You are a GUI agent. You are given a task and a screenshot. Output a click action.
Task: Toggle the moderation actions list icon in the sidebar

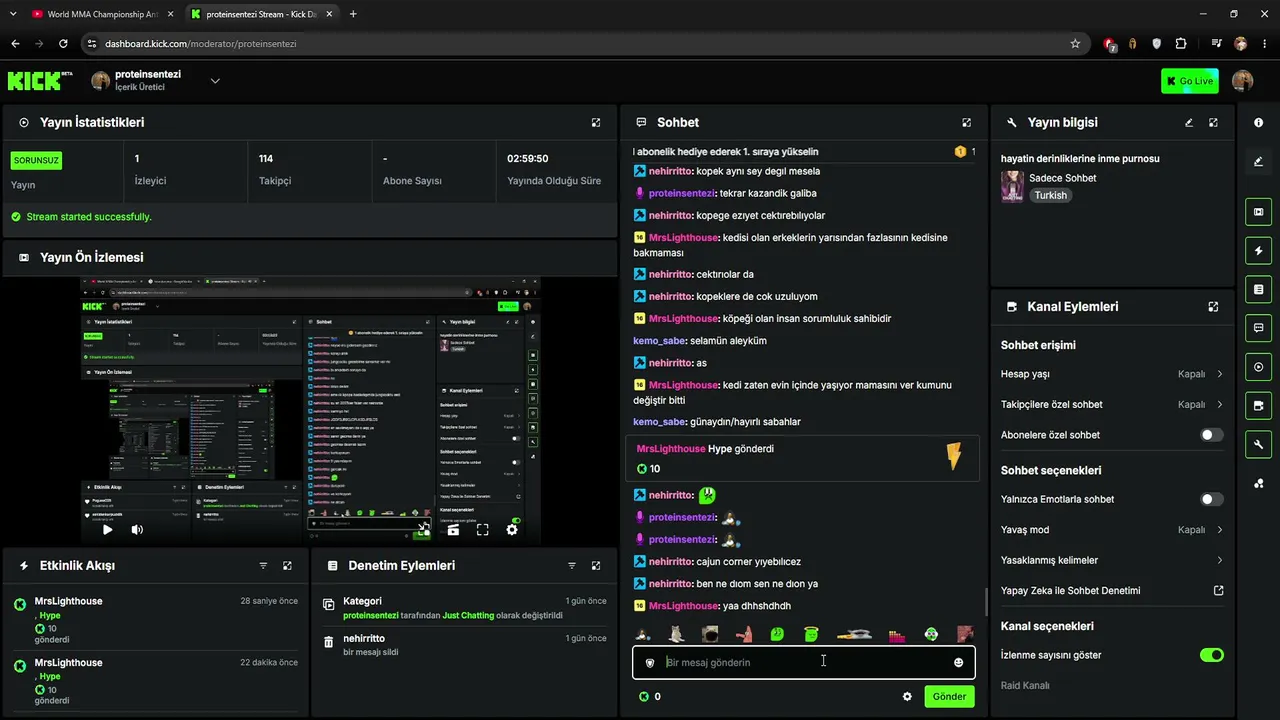pyautogui.click(x=1258, y=289)
